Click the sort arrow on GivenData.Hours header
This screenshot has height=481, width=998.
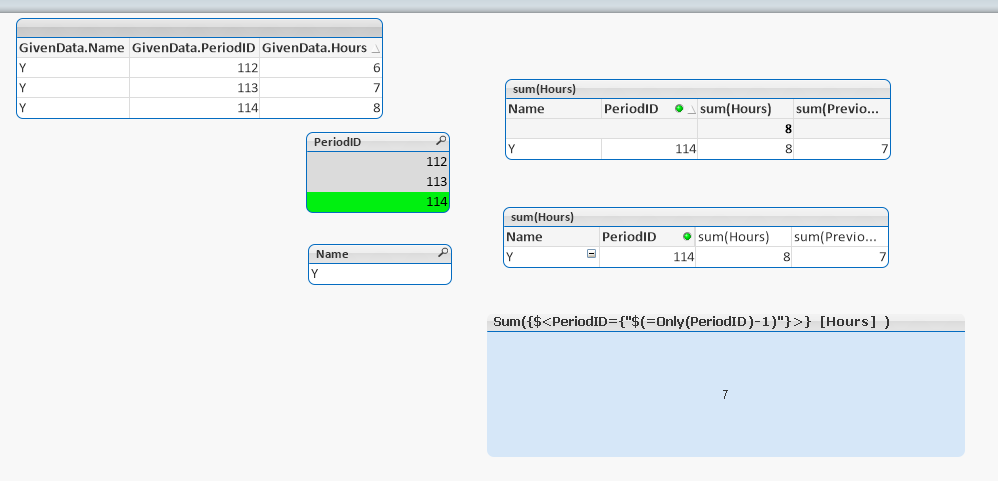coord(376,48)
